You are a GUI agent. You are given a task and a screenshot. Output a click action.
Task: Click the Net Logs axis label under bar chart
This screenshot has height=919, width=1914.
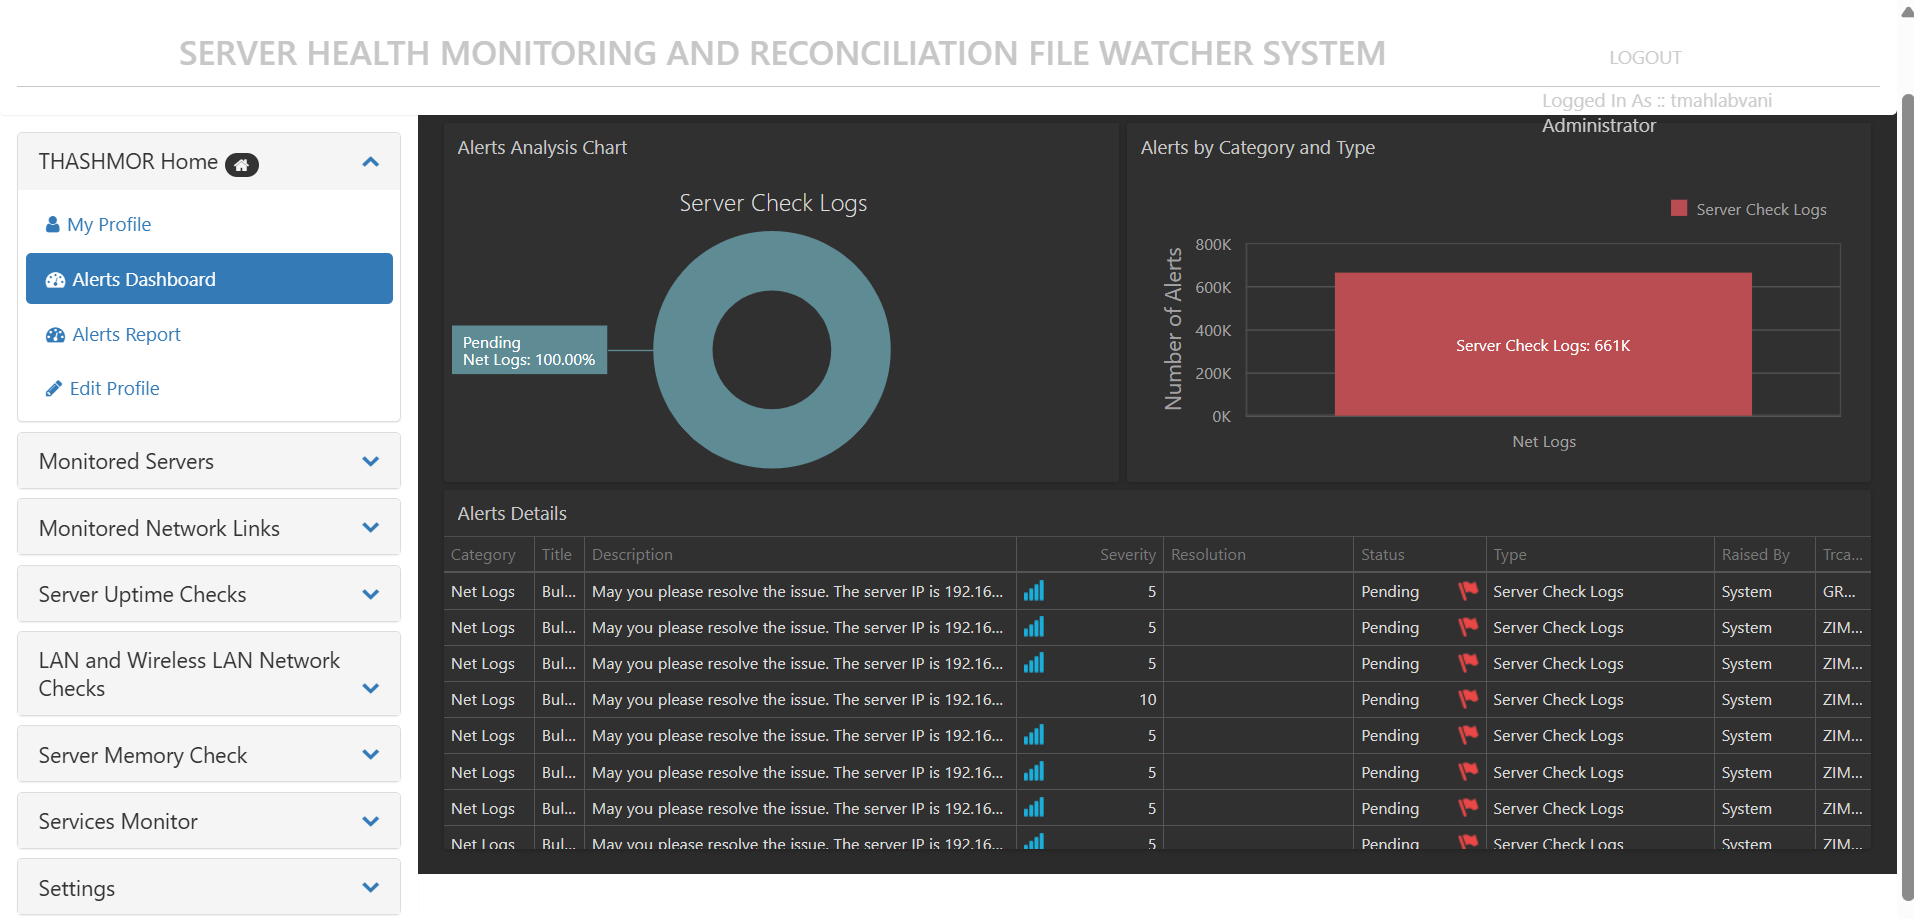point(1544,442)
